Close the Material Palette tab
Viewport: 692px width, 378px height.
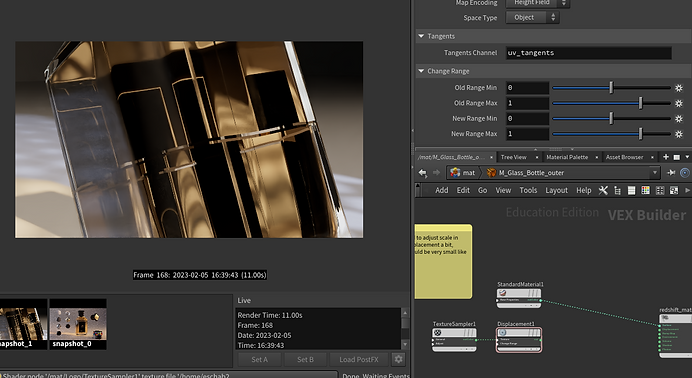596,157
